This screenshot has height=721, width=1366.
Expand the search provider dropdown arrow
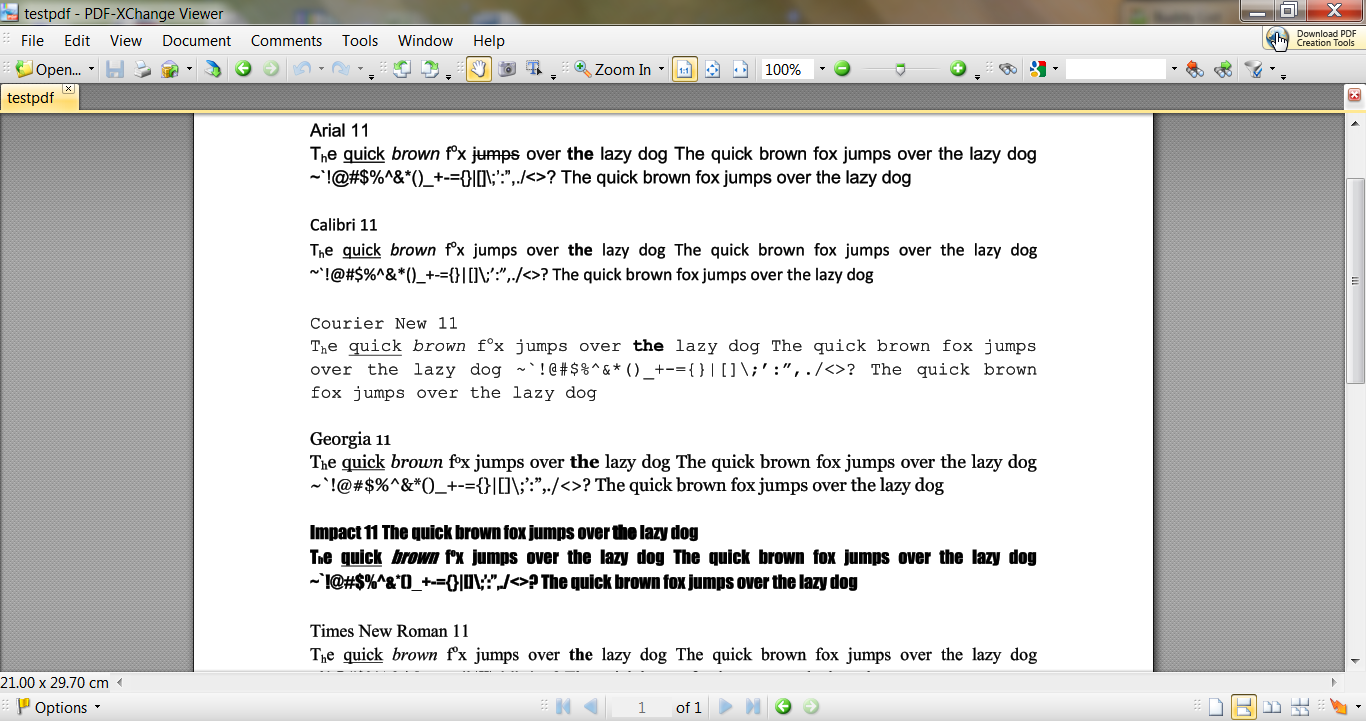click(1056, 69)
